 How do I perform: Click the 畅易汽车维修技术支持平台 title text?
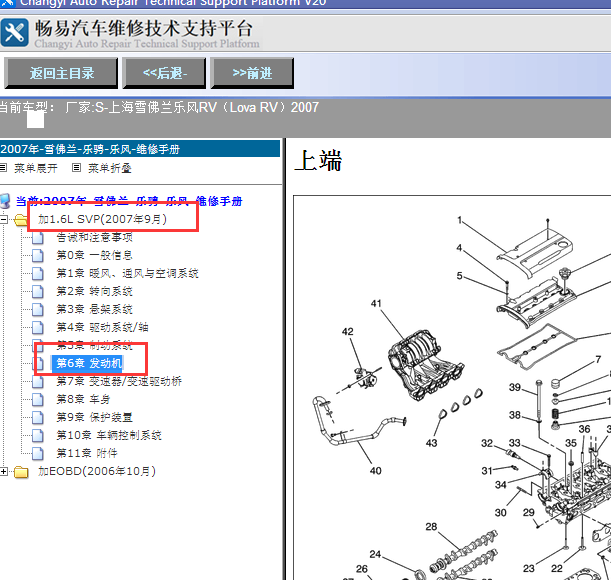144,28
